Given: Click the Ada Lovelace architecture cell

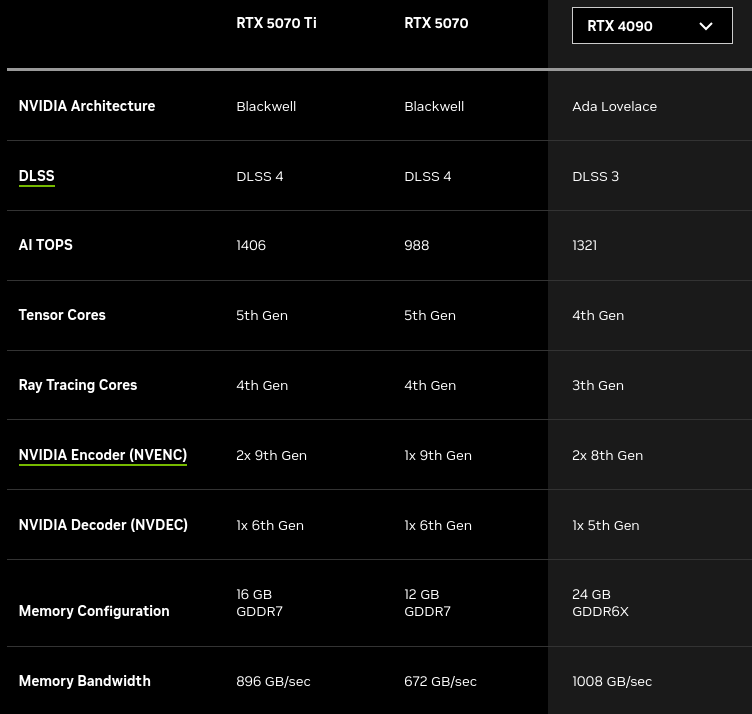Looking at the screenshot, I should click(x=614, y=106).
